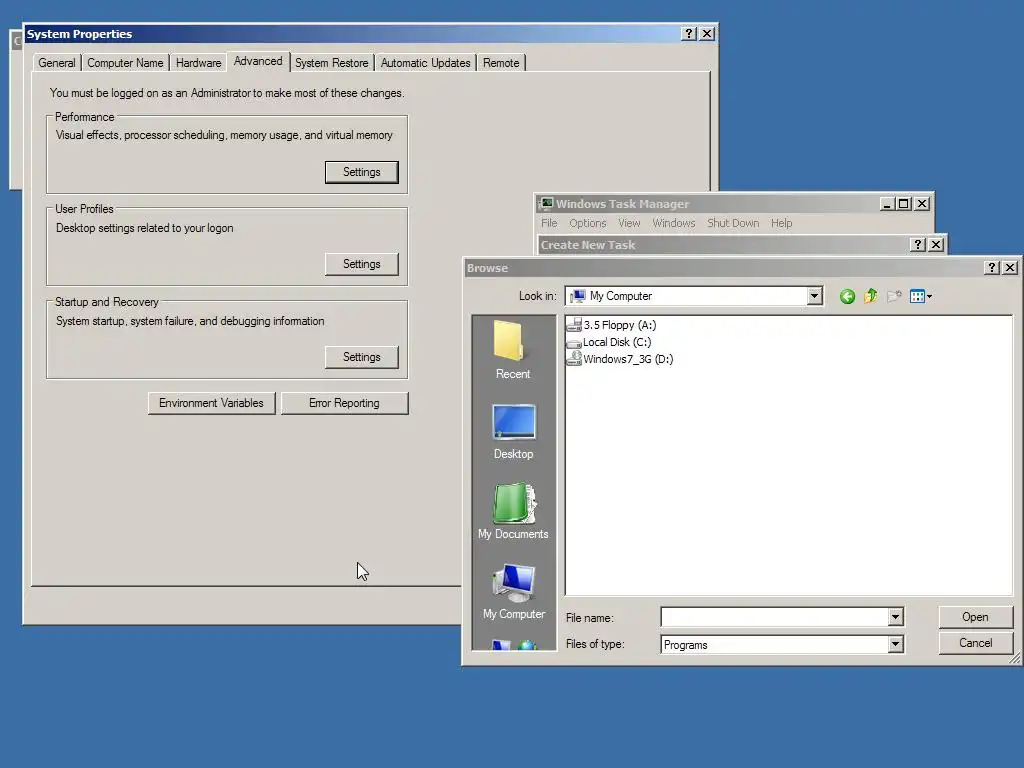Viewport: 1024px width, 768px height.
Task: Select Windows7_3G (D:) drive
Action: (620, 359)
